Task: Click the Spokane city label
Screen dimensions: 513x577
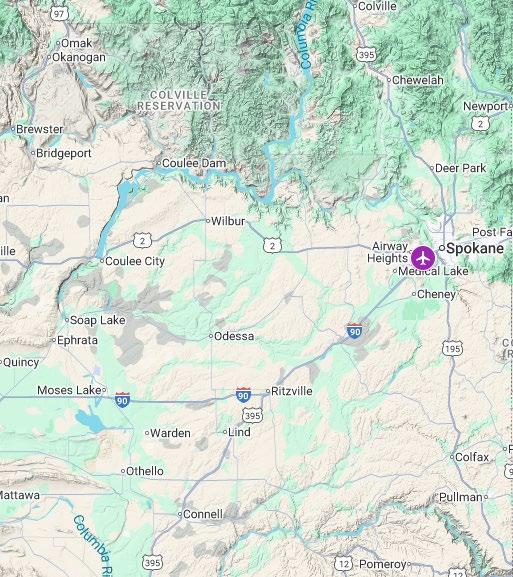Action: [475, 248]
